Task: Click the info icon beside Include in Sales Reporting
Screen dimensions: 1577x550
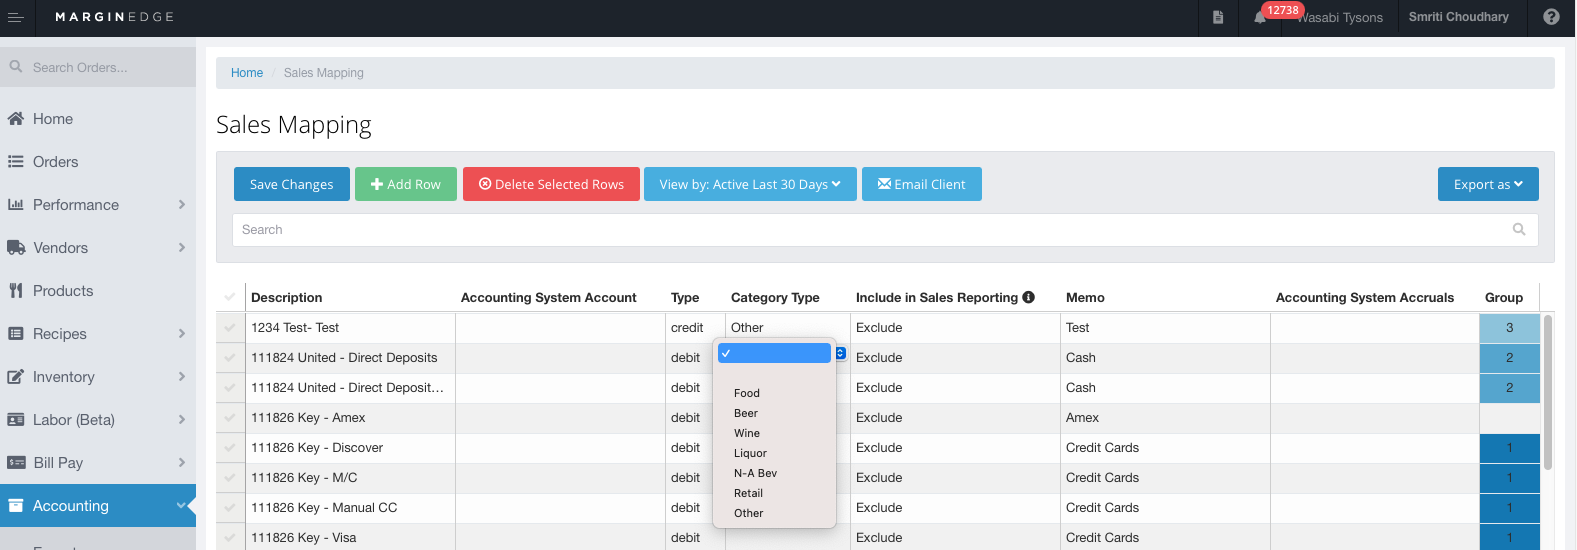Action: click(x=1028, y=297)
